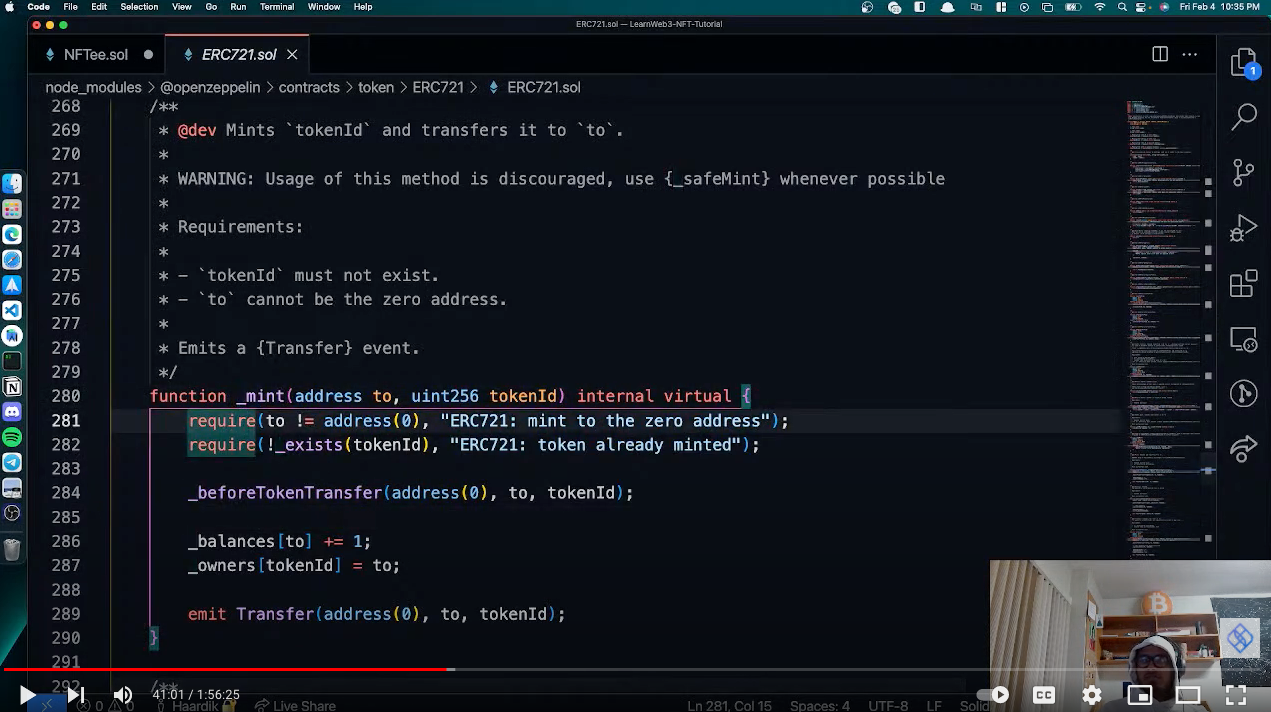The image size is (1271, 712).
Task: Click the Live Share status bar button
Action: coord(294,705)
